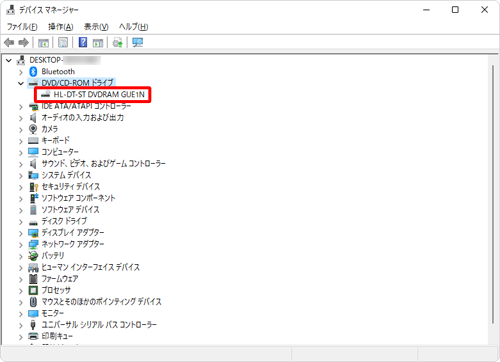
Task: Click the show/hide console tree icon
Action: click(43, 43)
